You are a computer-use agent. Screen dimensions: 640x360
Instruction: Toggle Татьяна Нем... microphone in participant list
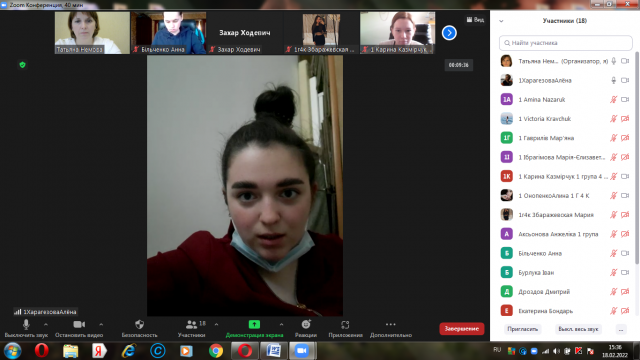tap(613, 61)
